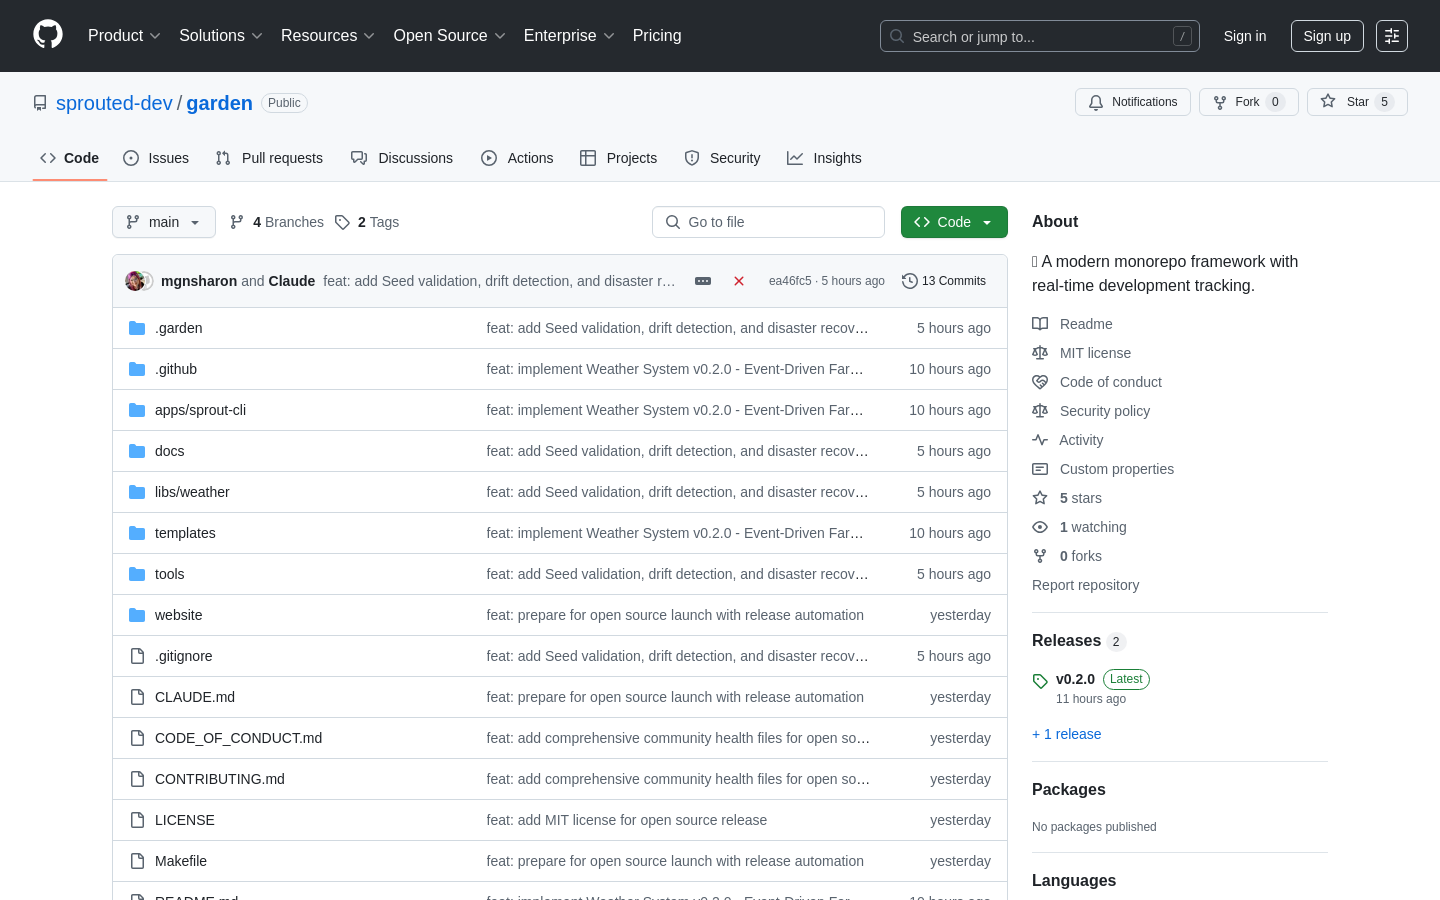The height and width of the screenshot is (900, 1440).
Task: View 4 Branches link
Action: coord(277,222)
